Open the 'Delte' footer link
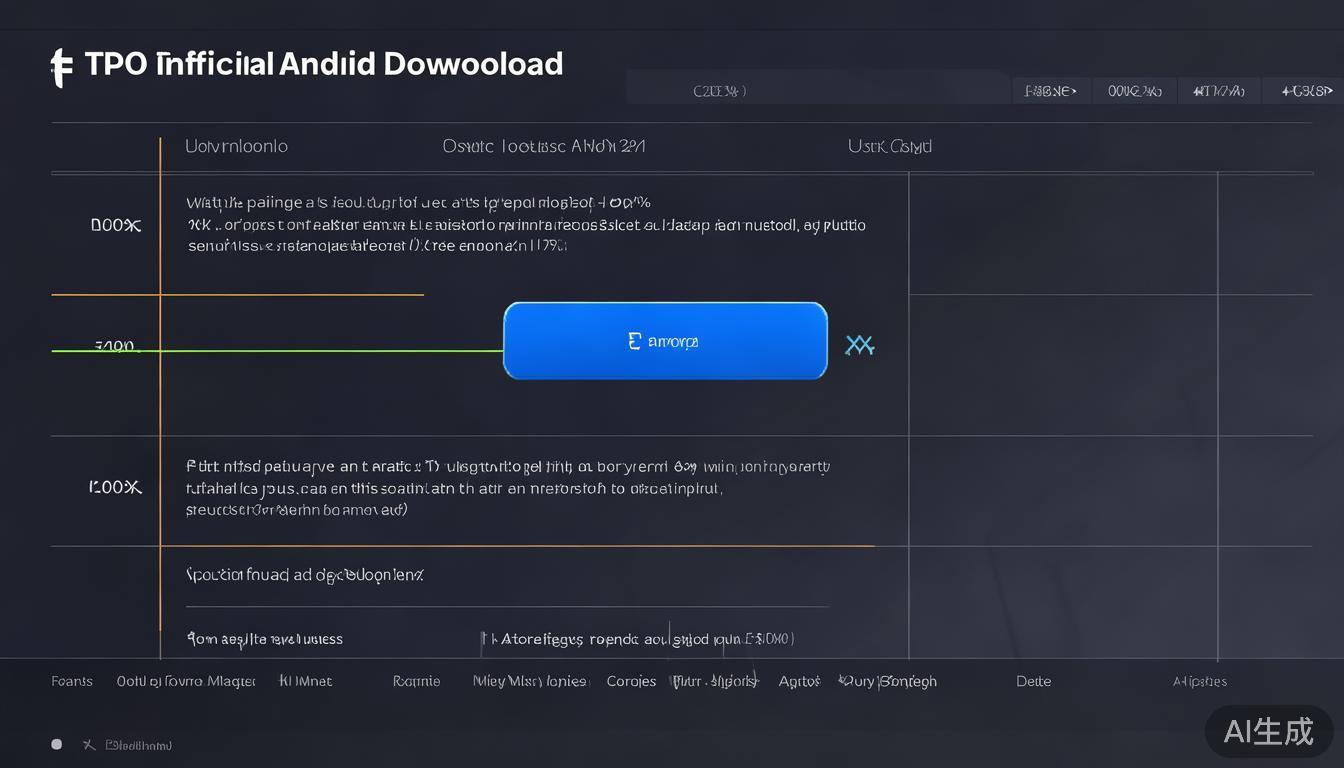Screen dimensions: 1344x768 click(x=1033, y=681)
